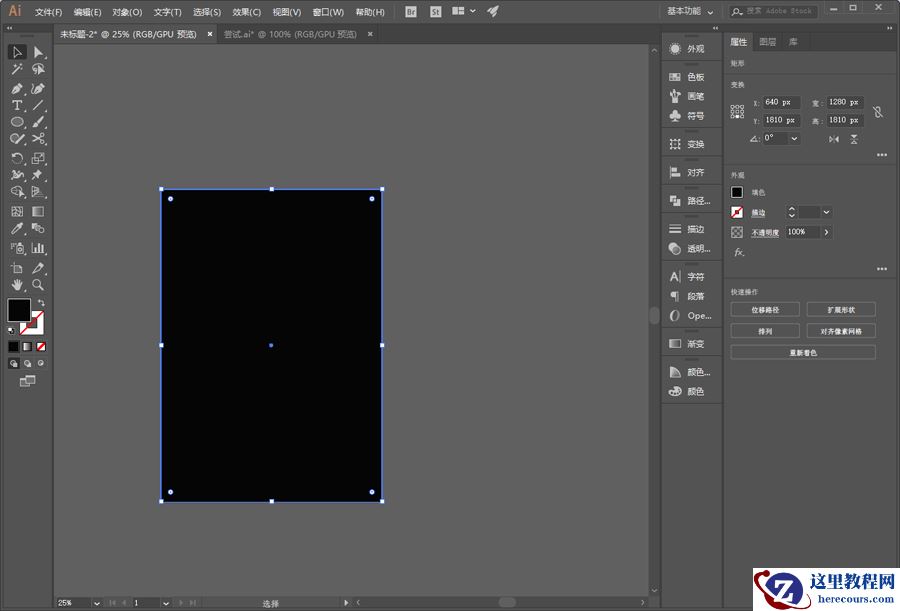
Task: Click the 重新着色 button
Action: pos(802,352)
